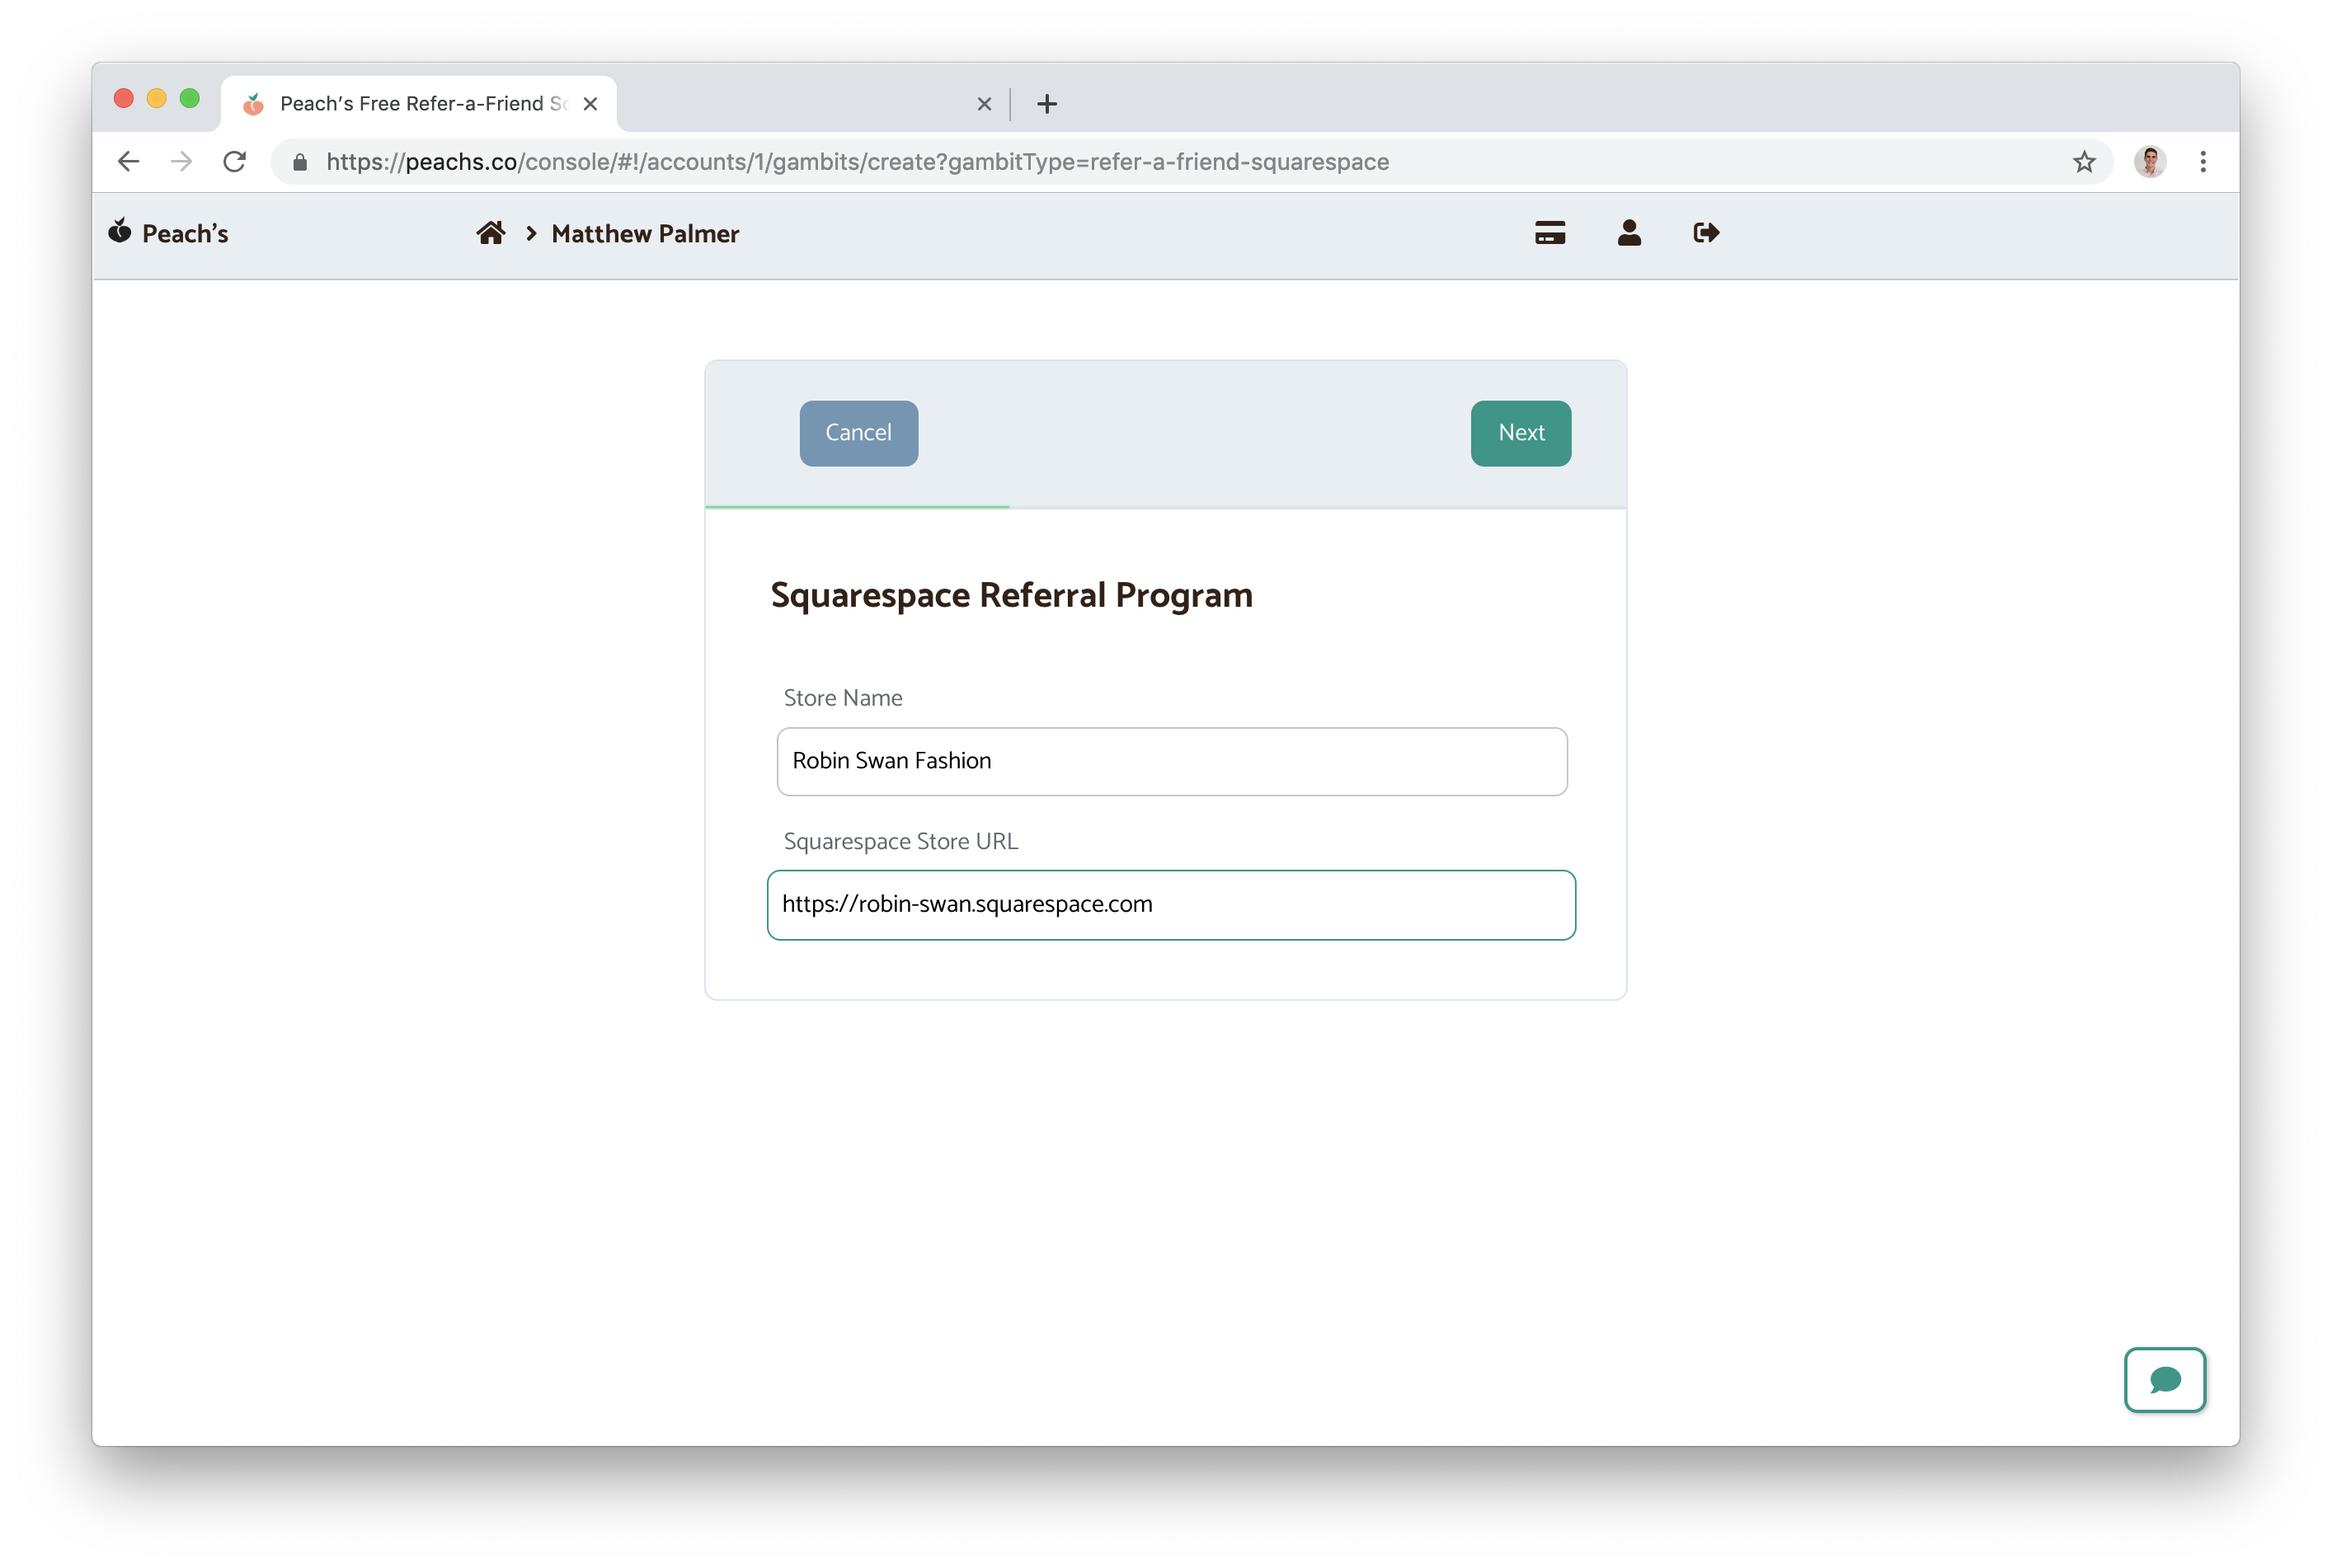Reload the page with the refresh icon
2332x1568 pixels.
[235, 162]
